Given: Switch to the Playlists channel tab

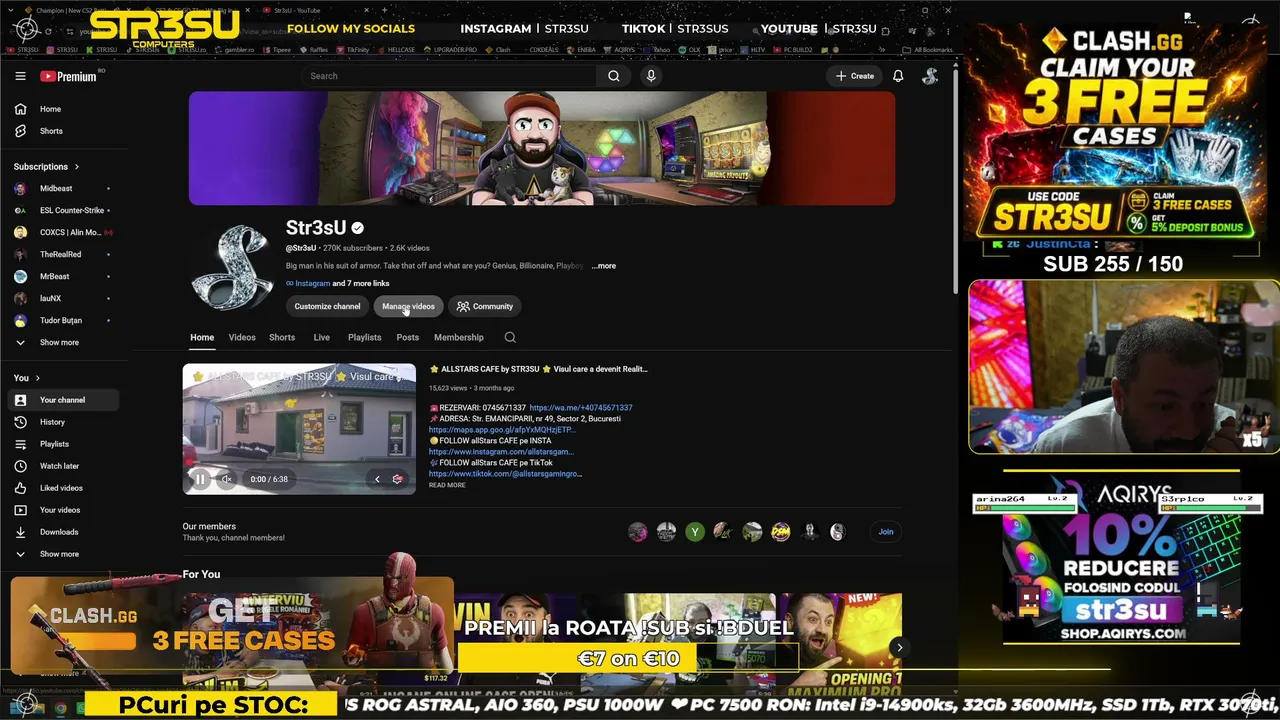Looking at the screenshot, I should 365,337.
